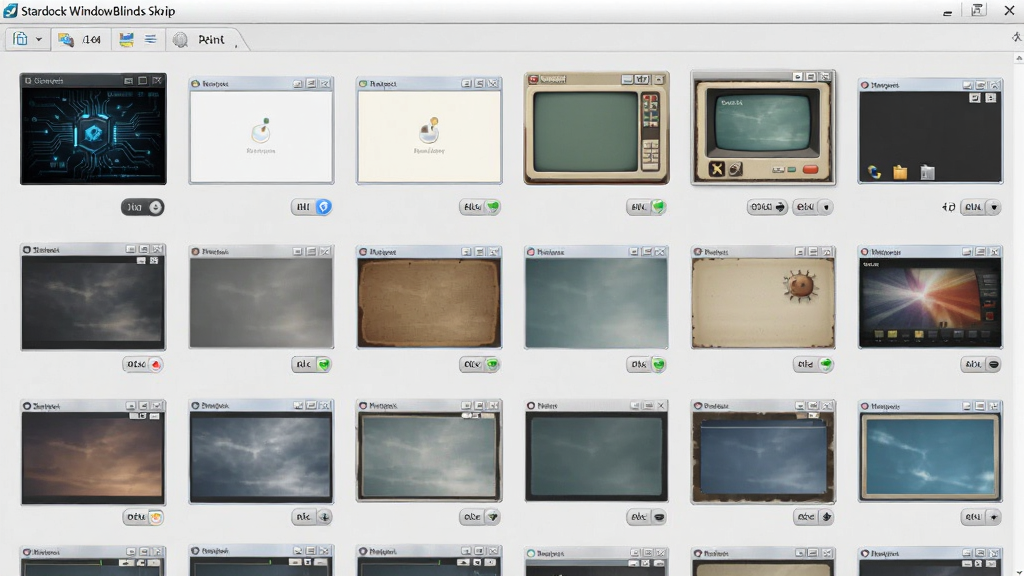Click the pin icon at toolbar's far right

(1016, 37)
